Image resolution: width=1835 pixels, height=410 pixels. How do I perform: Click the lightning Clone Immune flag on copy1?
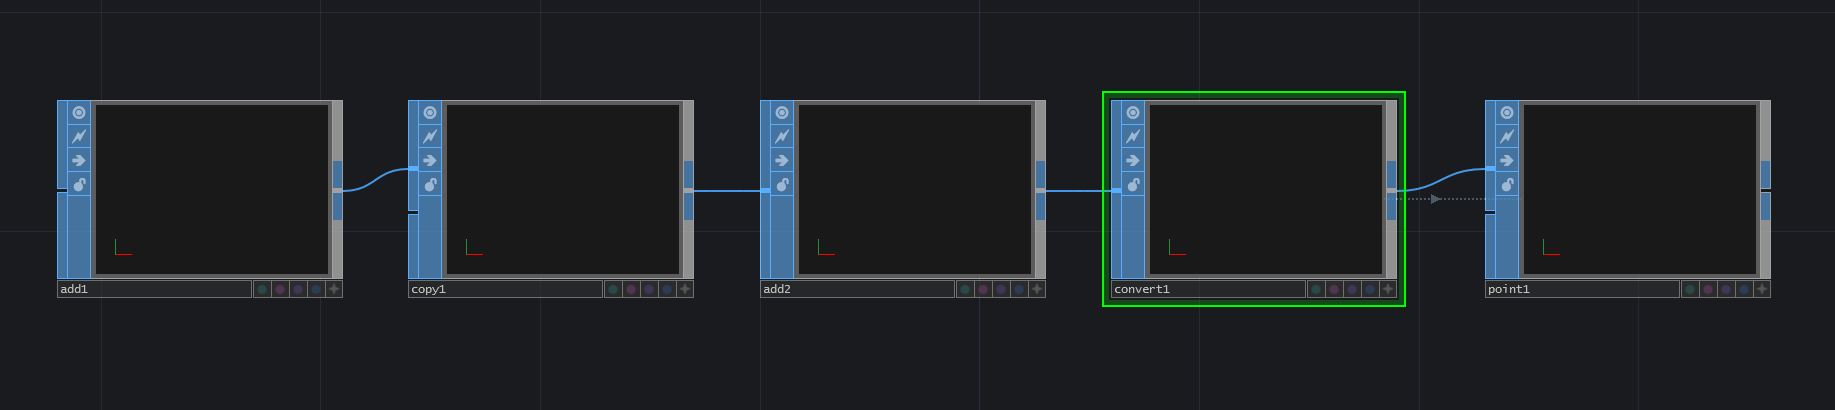click(x=430, y=137)
